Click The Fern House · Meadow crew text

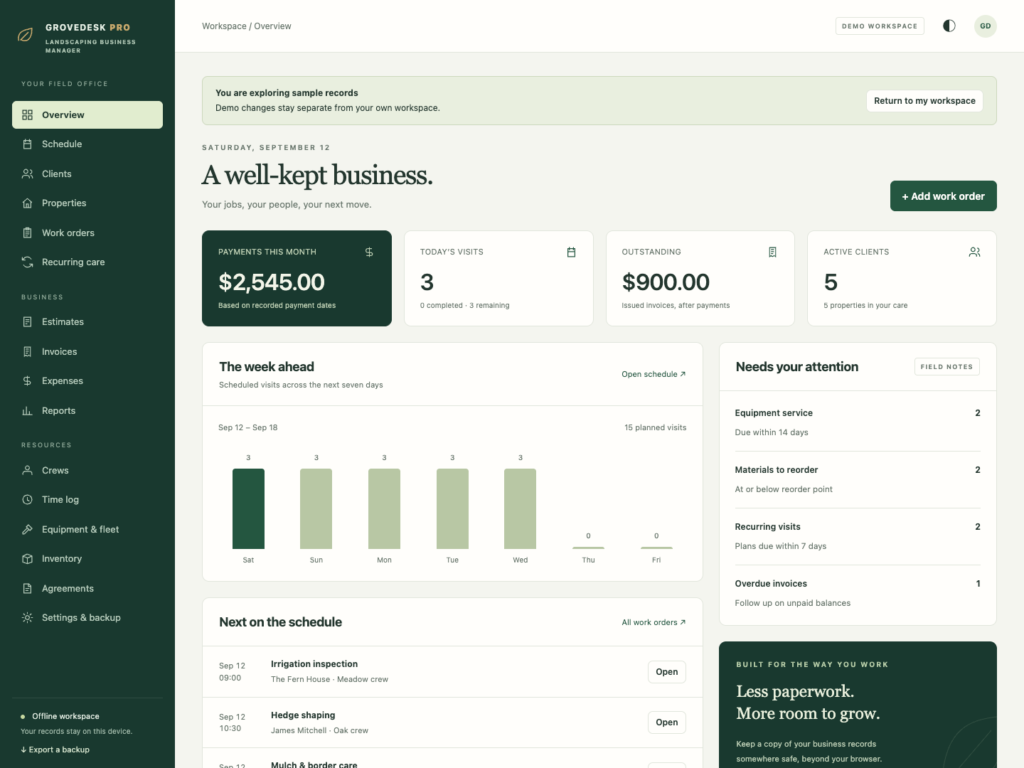click(329, 679)
